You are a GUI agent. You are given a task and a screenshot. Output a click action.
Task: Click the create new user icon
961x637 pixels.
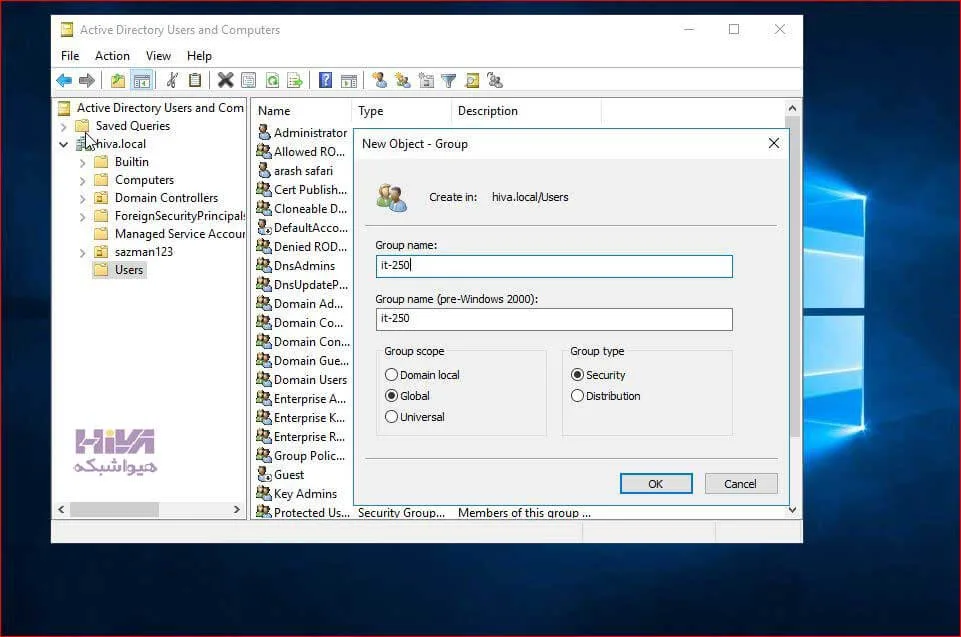[379, 80]
